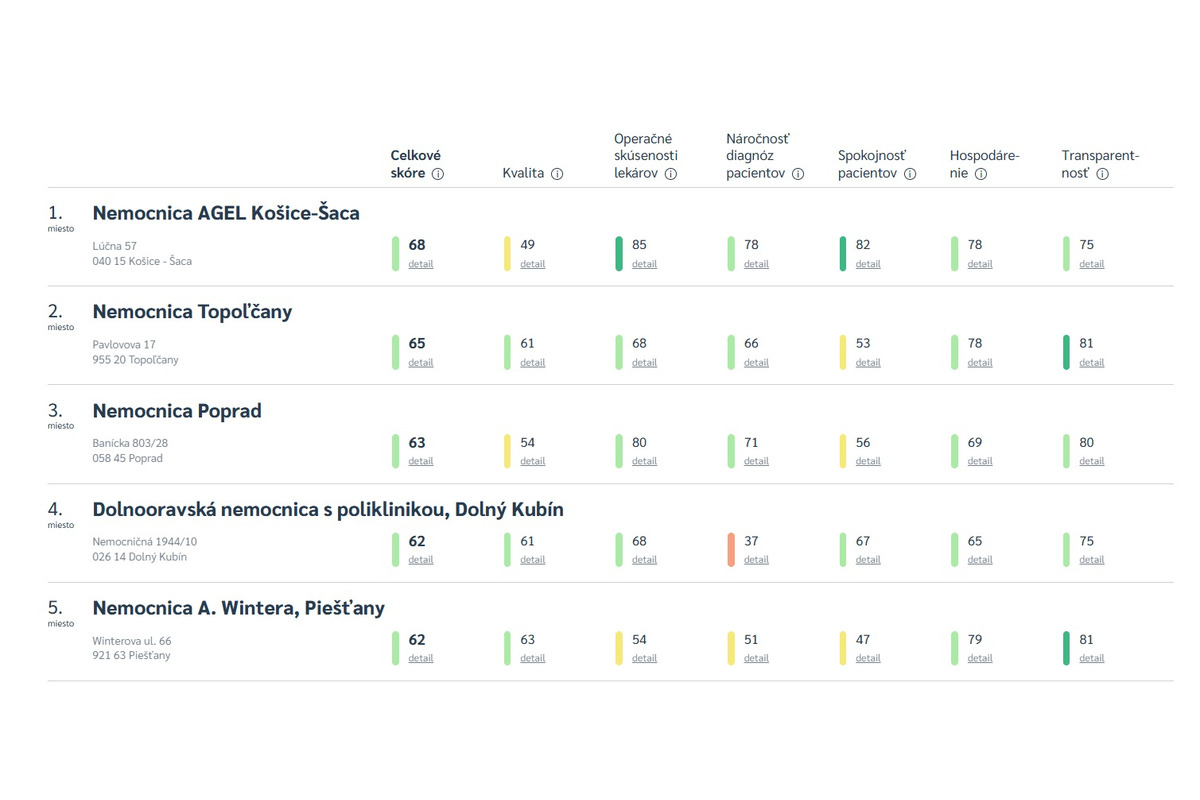Click info icon beside Kvalita header
The height and width of the screenshot is (800, 1200).
click(x=557, y=174)
